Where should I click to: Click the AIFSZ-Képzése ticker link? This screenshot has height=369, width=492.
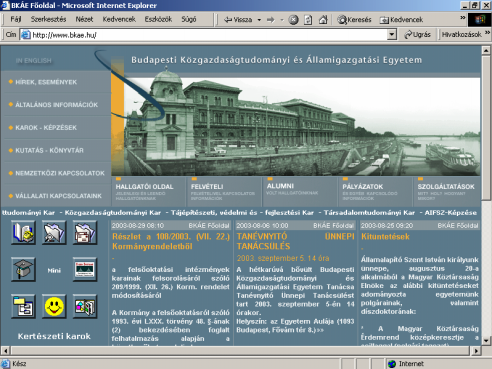point(451,213)
